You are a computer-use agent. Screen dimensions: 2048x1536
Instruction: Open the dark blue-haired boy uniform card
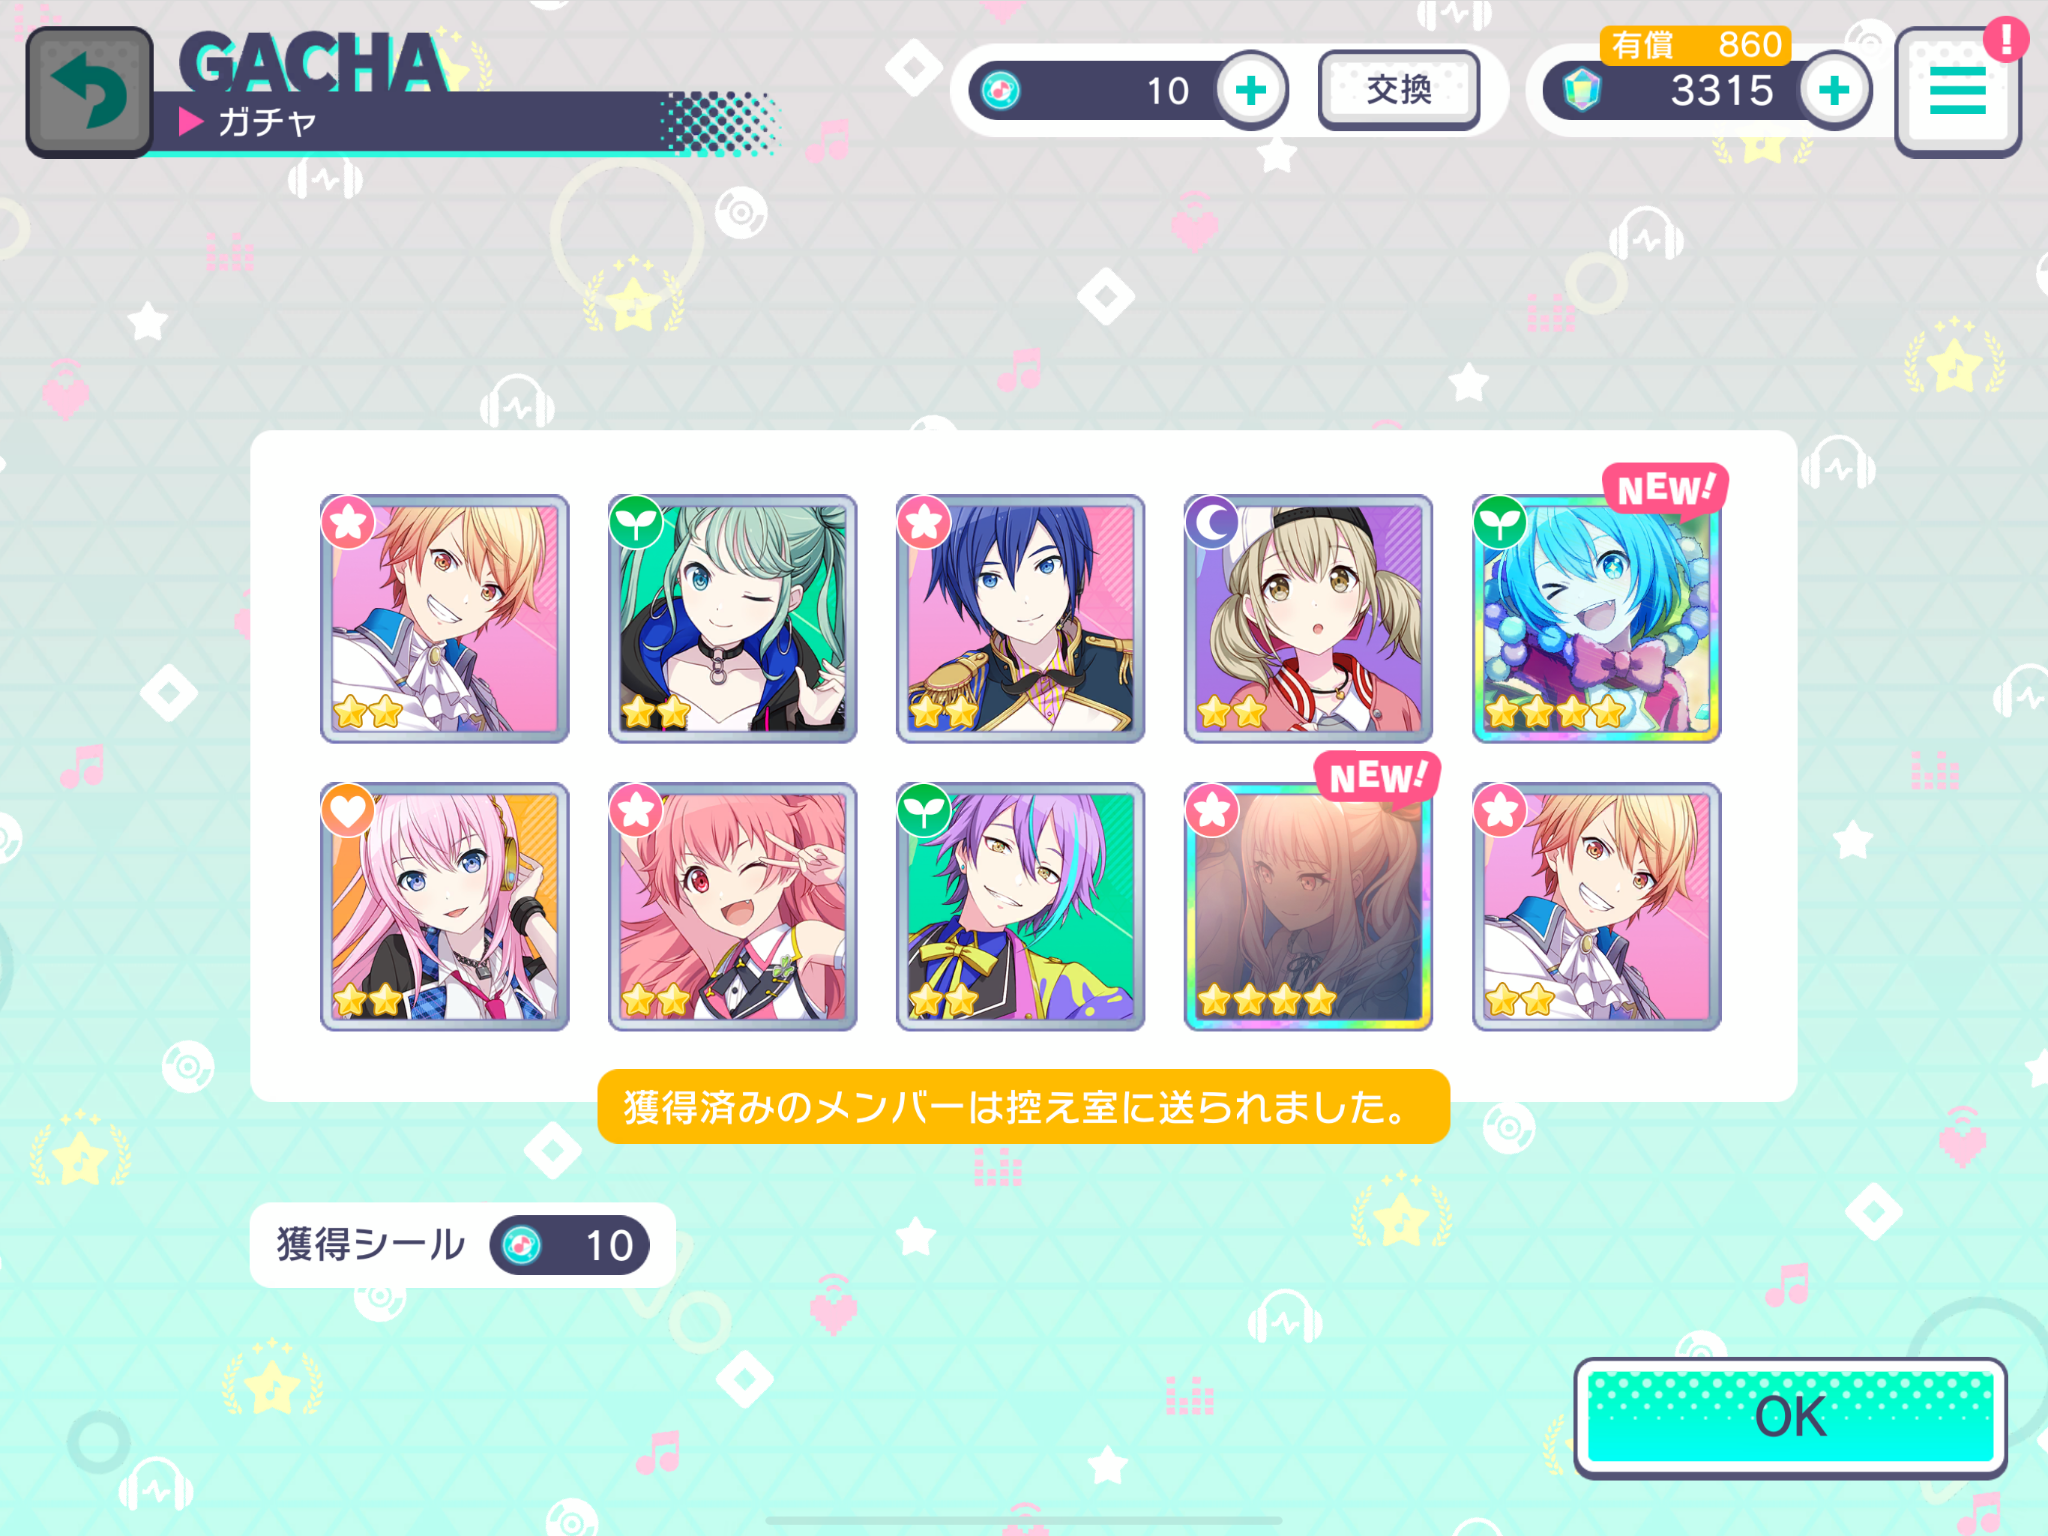[x=1020, y=619]
